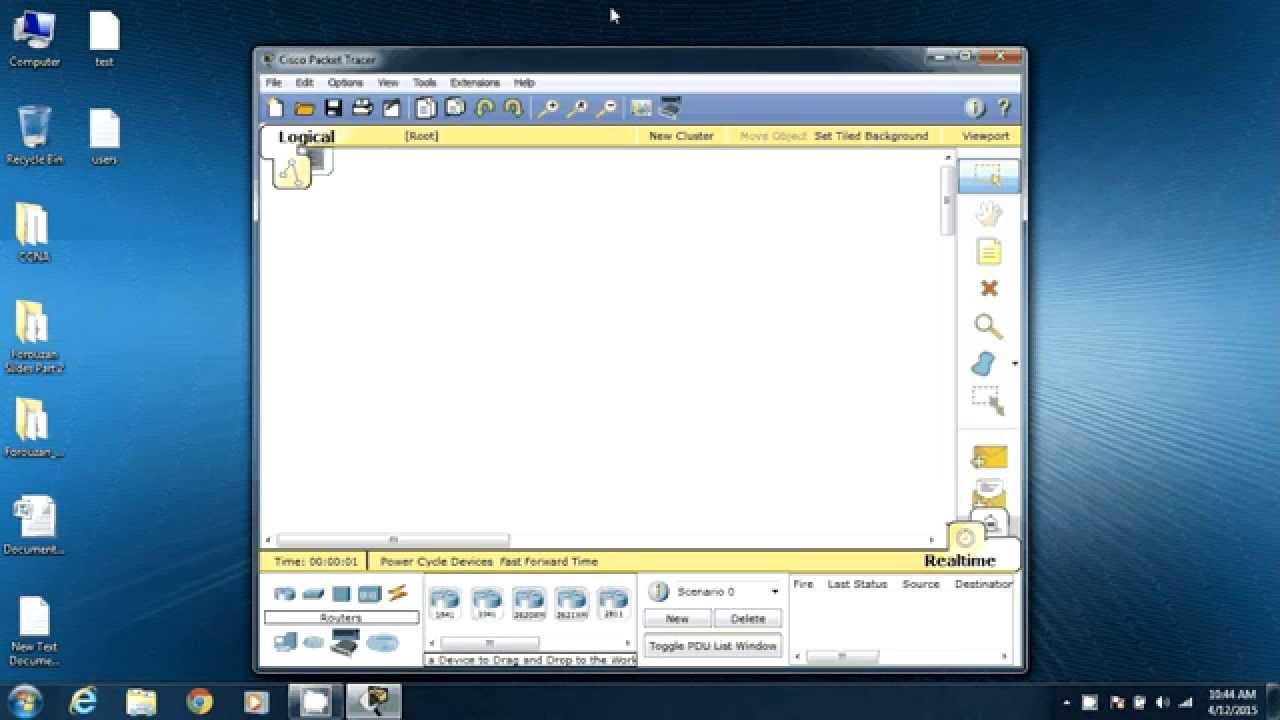
Task: Click Toggle PDU List Window button
Action: coord(713,646)
